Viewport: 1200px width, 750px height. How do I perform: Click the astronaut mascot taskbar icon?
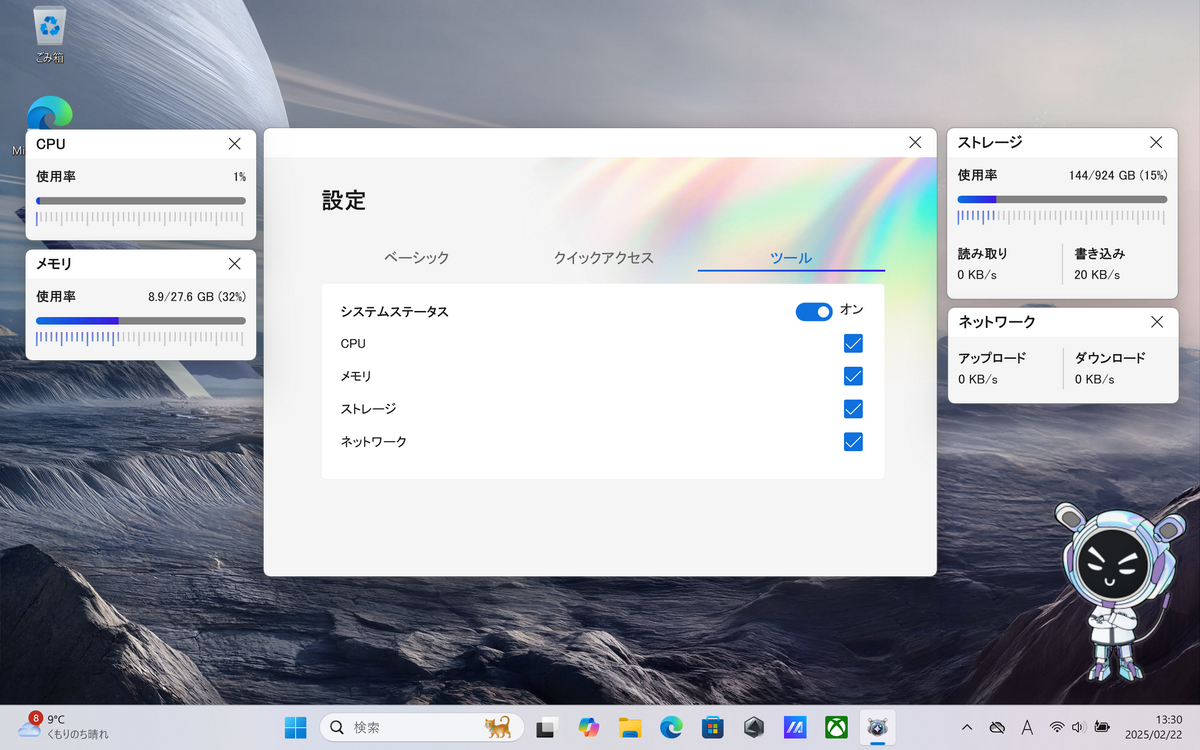pyautogui.click(x=878, y=727)
